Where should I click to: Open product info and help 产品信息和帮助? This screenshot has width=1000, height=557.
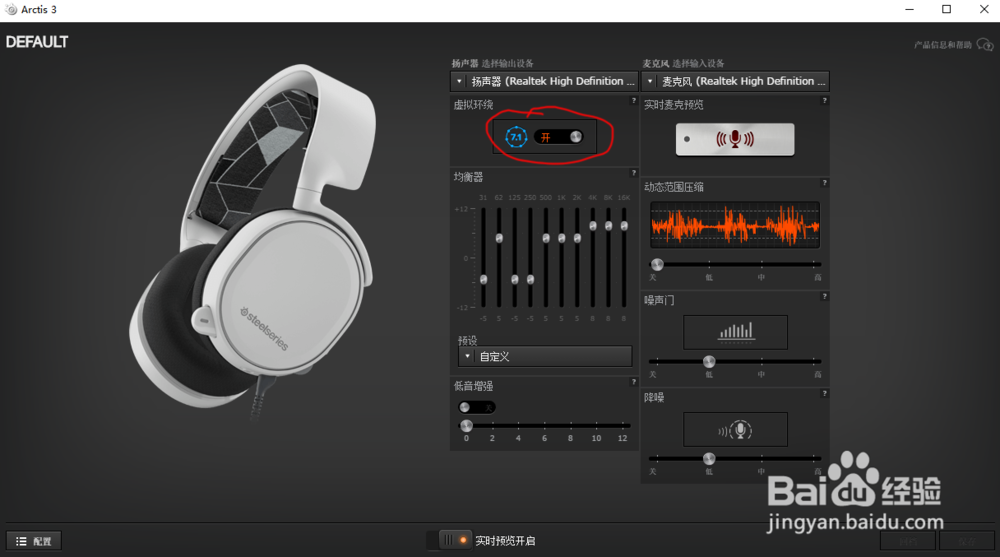click(x=943, y=45)
